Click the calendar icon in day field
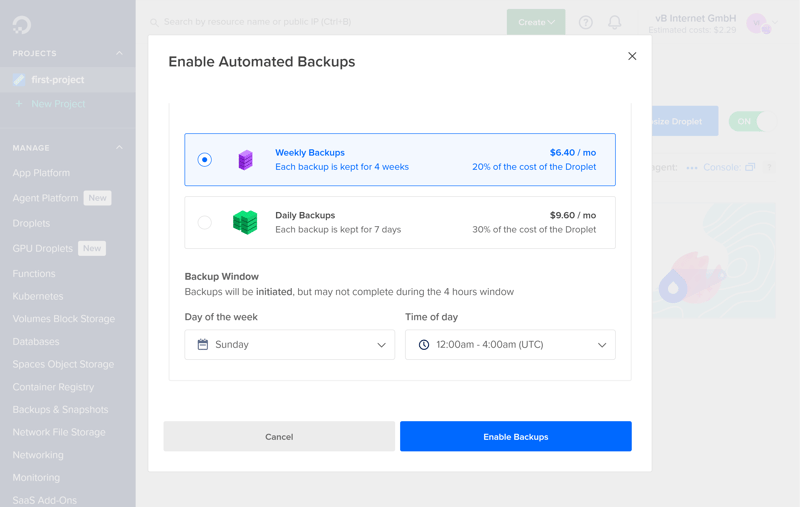The height and width of the screenshot is (507, 800). click(x=203, y=345)
